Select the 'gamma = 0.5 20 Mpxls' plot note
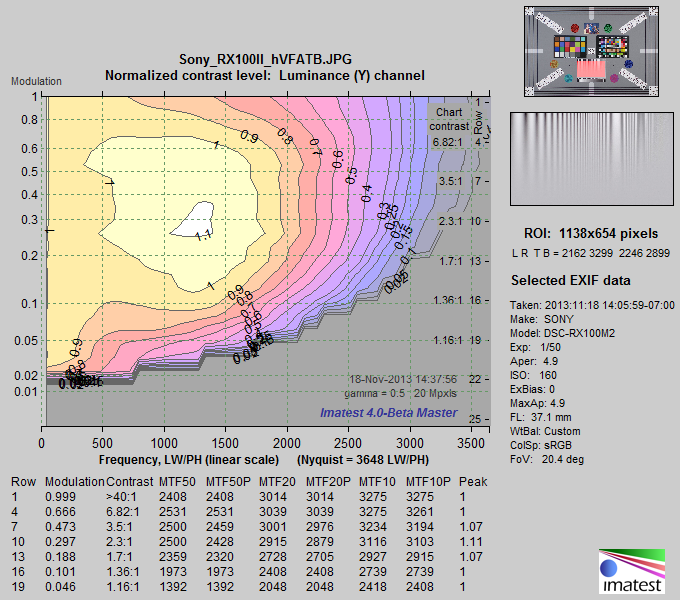The image size is (680, 600). pos(400,393)
